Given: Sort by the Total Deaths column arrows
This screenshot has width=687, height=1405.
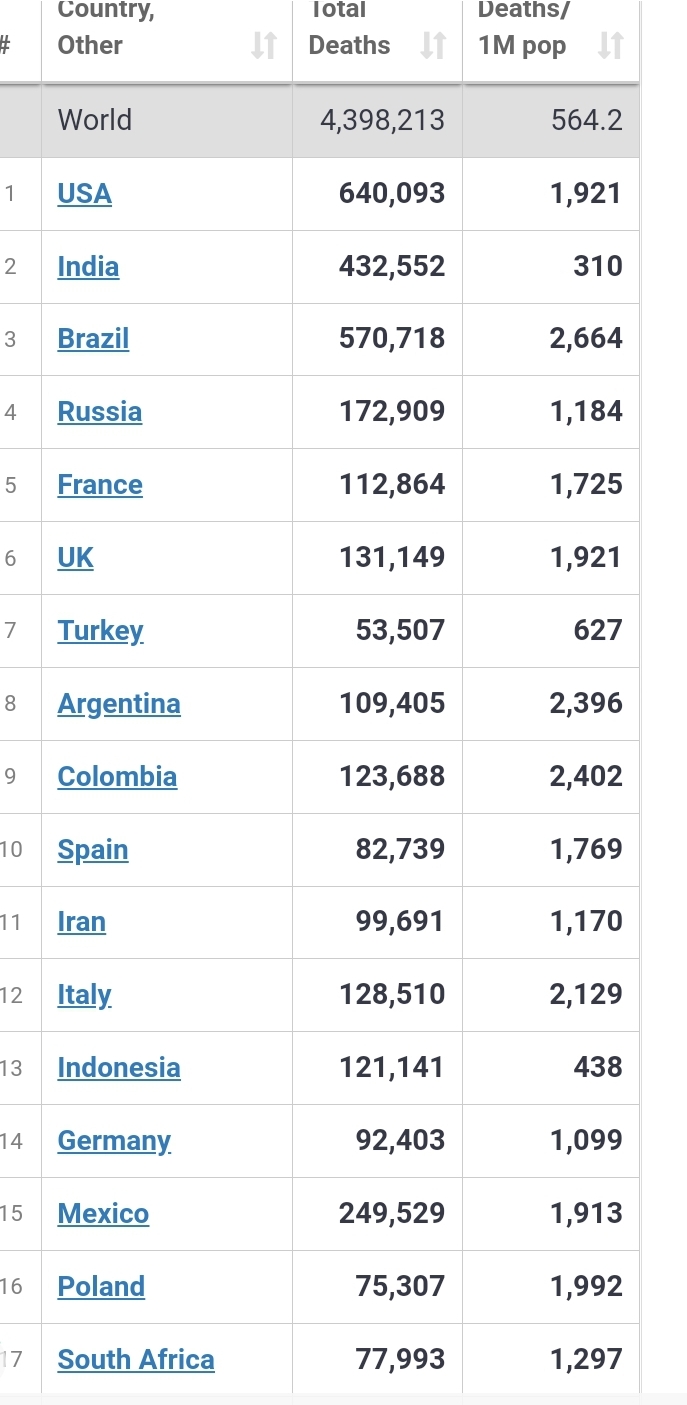Looking at the screenshot, I should (432, 46).
